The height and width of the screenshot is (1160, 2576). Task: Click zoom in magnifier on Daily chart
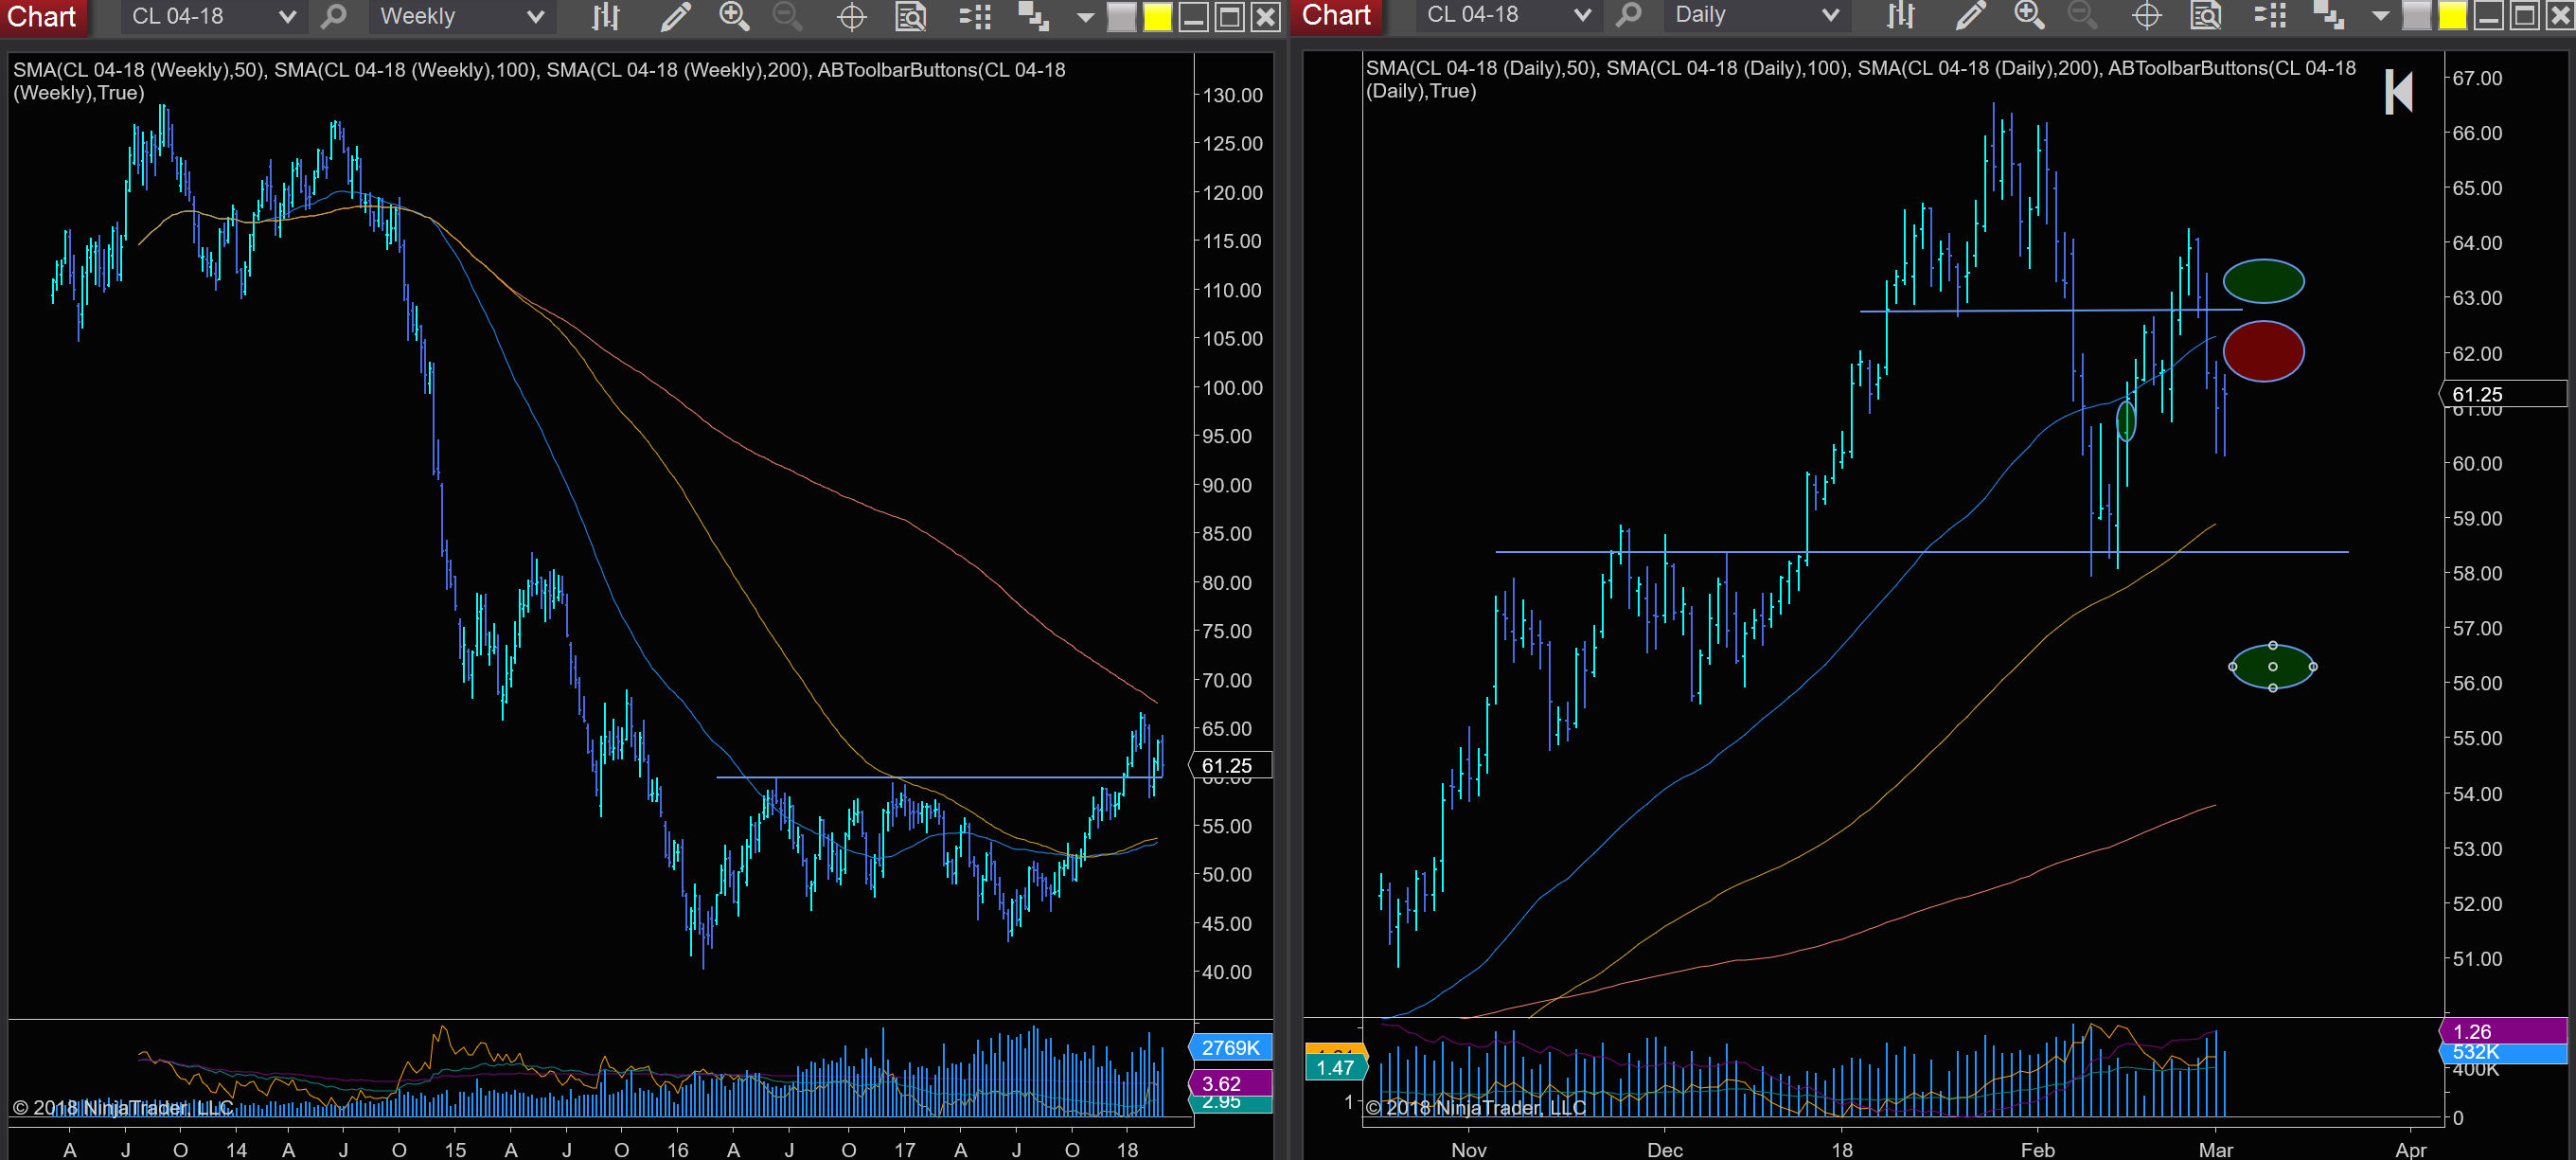pos(2029,15)
